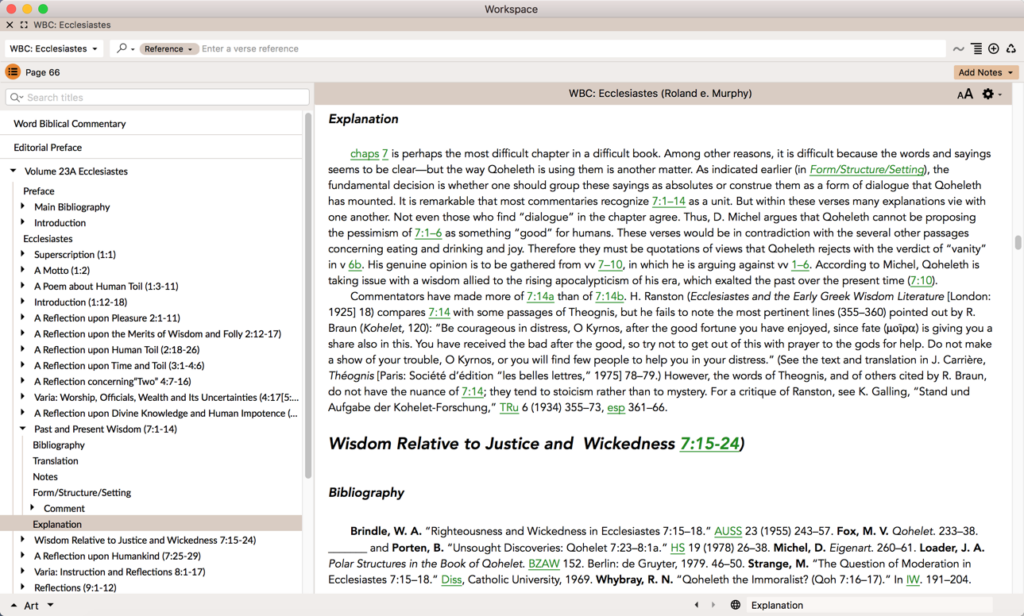Select the Explanation tab at the bottom
Viewport: 1024px width, 616px height.
(x=778, y=604)
